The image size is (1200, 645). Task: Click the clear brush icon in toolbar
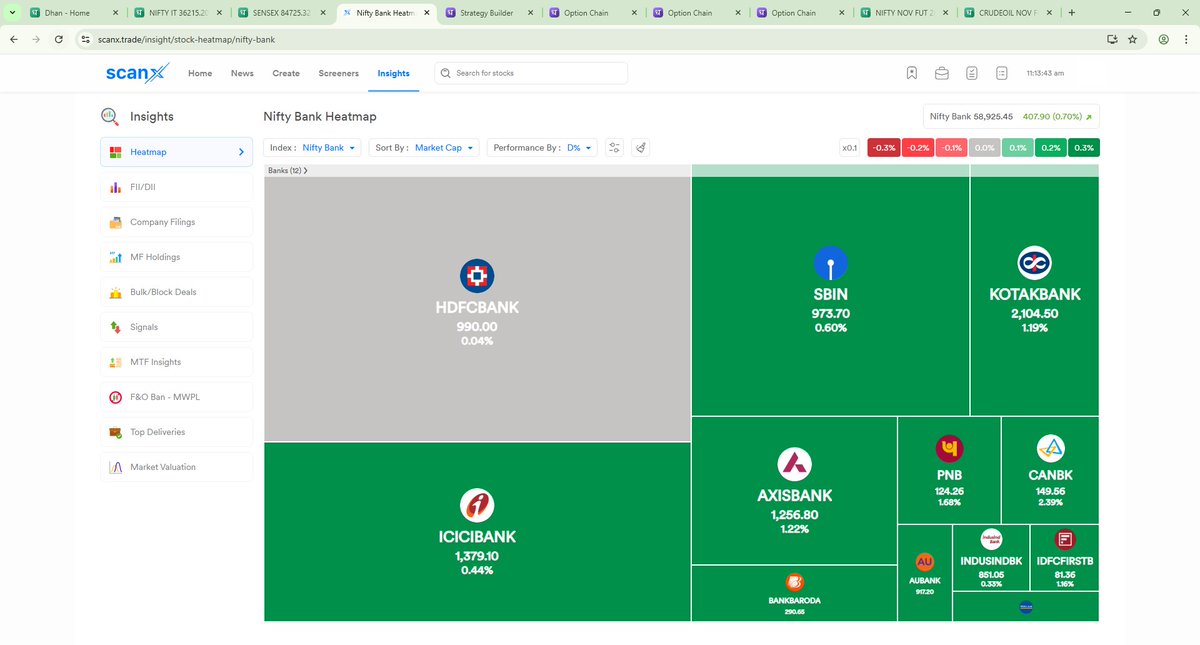641,147
